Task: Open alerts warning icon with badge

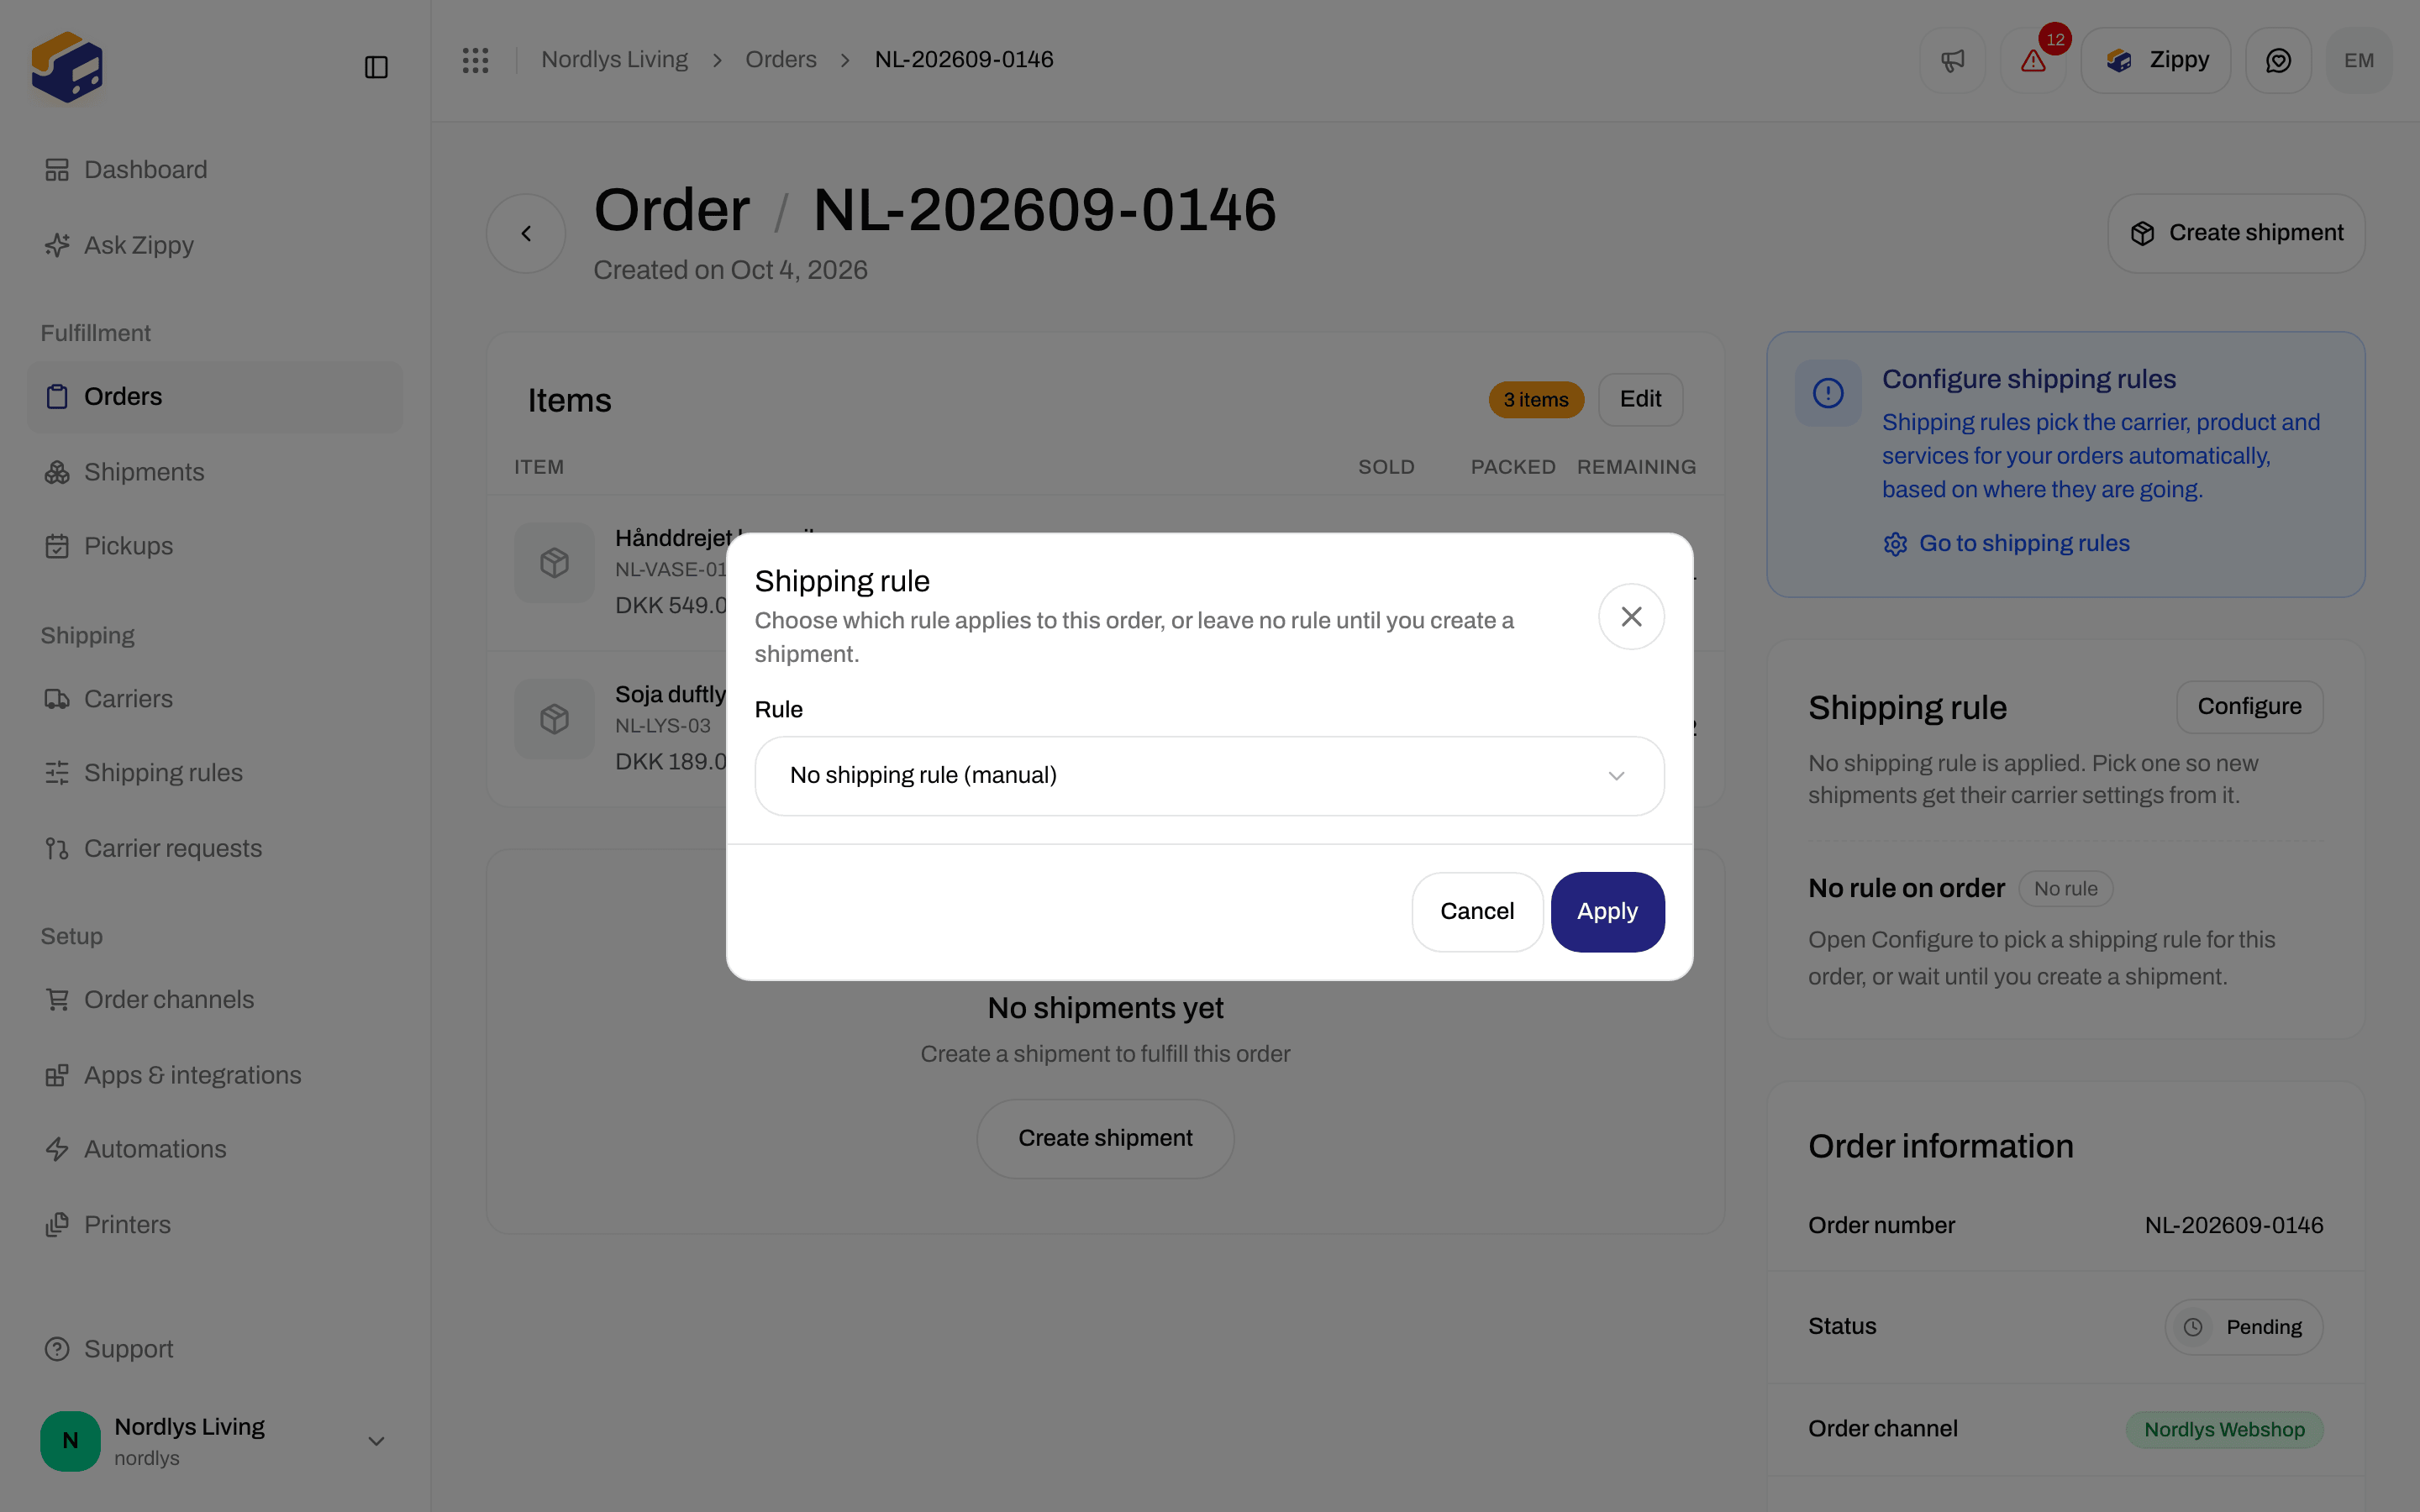Action: pyautogui.click(x=2033, y=60)
